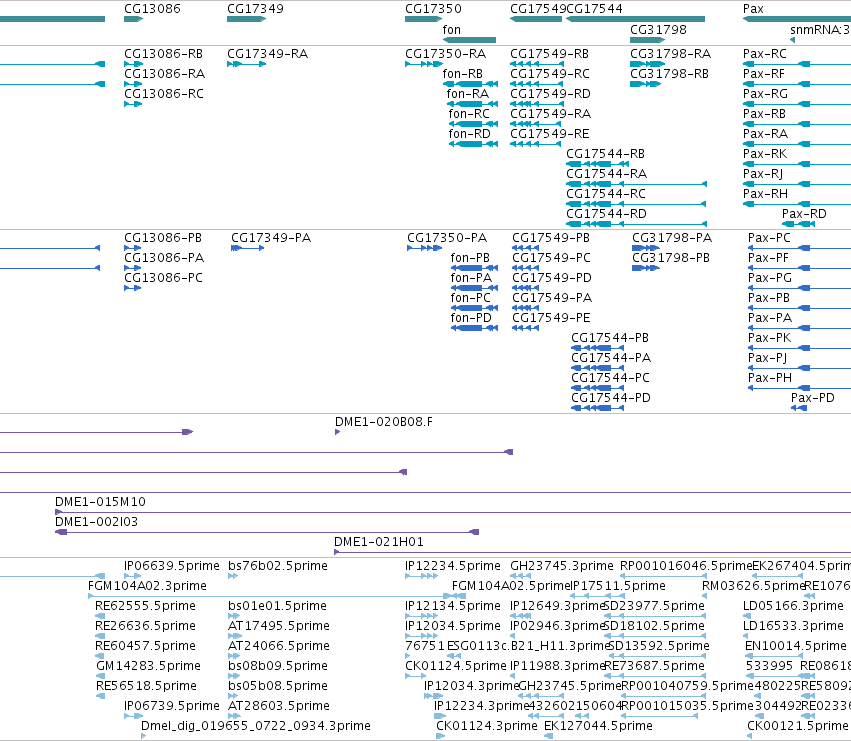Image resolution: width=851 pixels, height=741 pixels.
Task: Click the CG13086-RB transcript label
Action: tap(163, 54)
